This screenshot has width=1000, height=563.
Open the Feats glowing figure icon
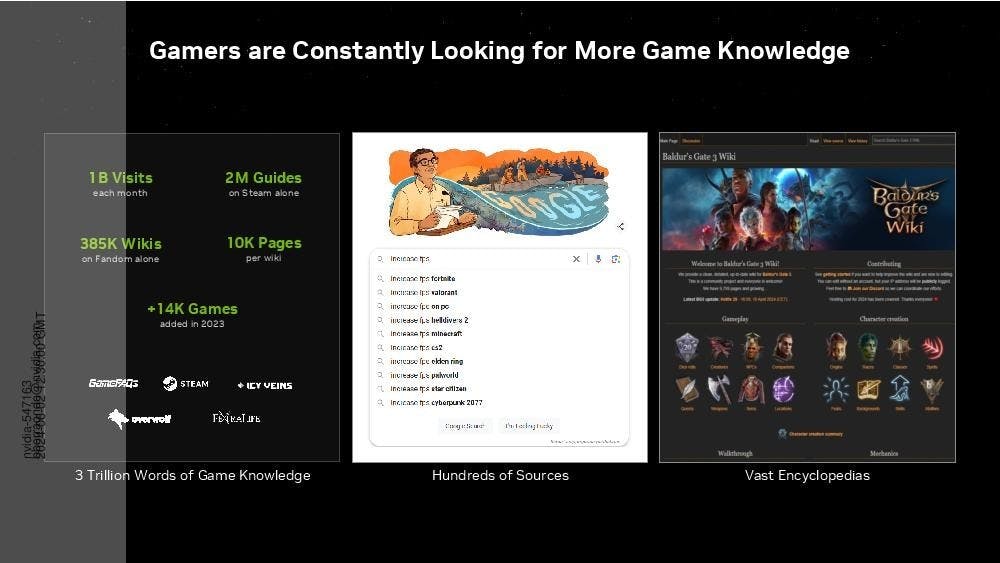point(836,389)
